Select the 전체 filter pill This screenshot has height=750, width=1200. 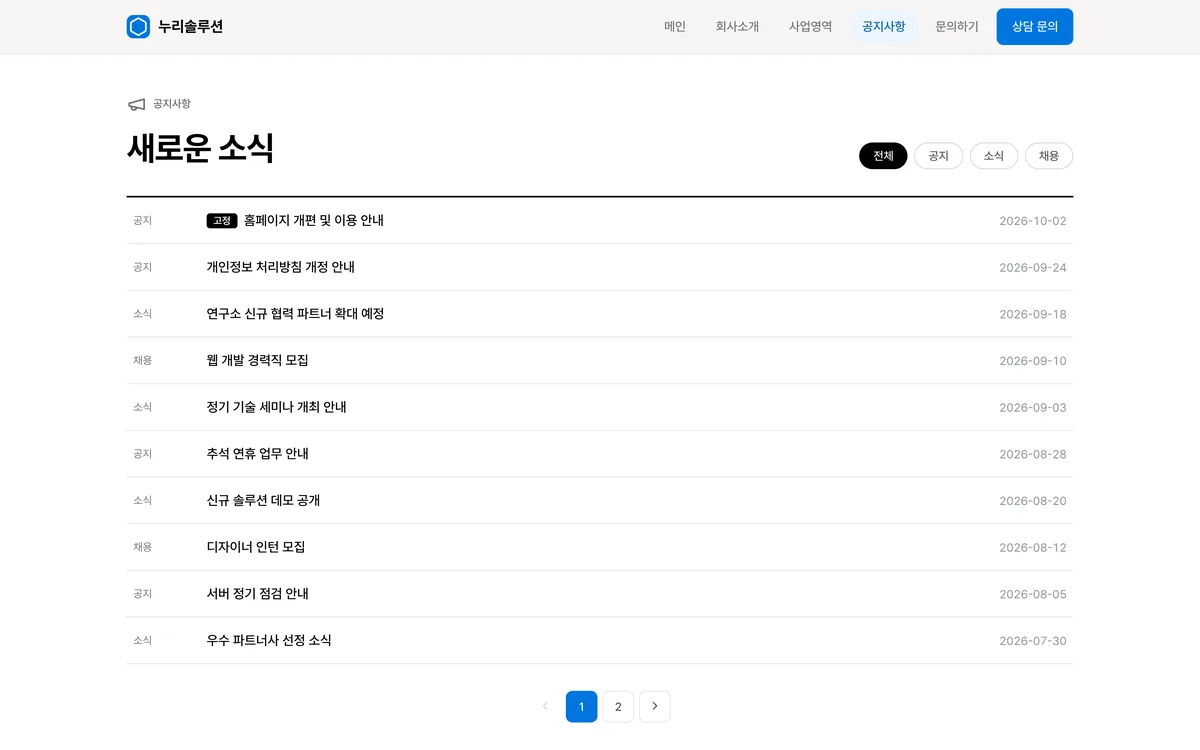(883, 156)
